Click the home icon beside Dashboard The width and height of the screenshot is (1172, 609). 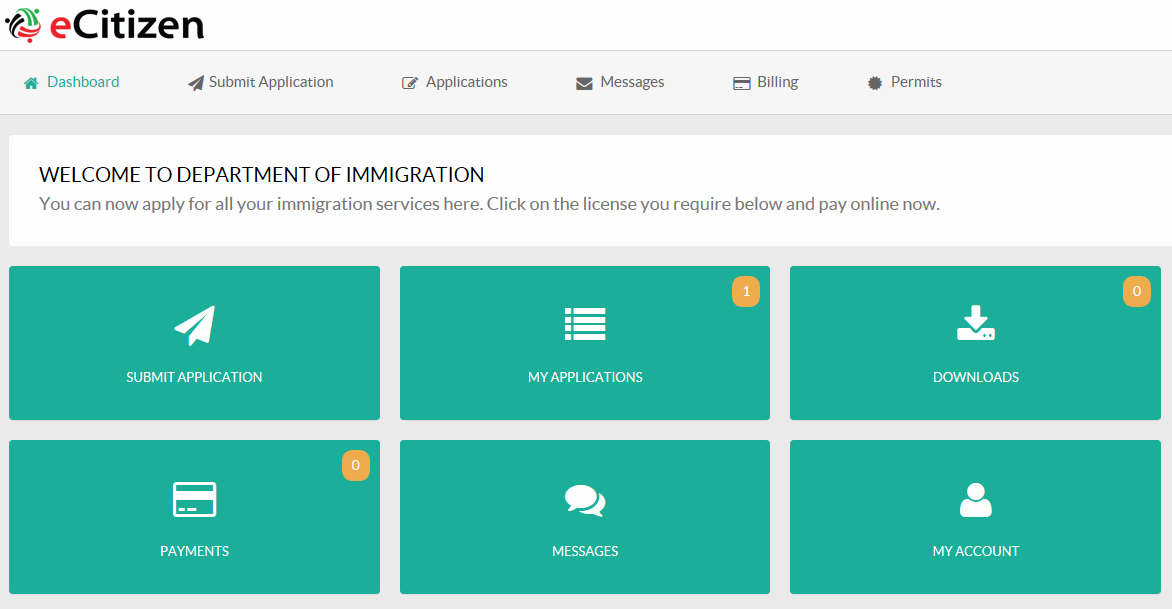tap(31, 83)
